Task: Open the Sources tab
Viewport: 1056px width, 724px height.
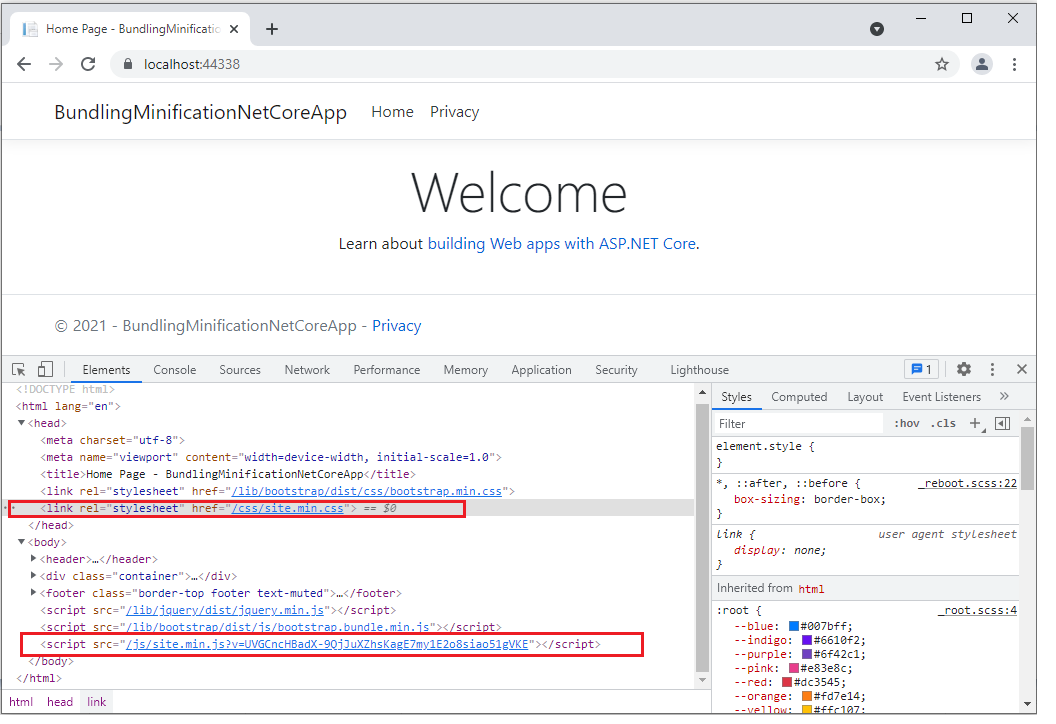Action: [240, 370]
